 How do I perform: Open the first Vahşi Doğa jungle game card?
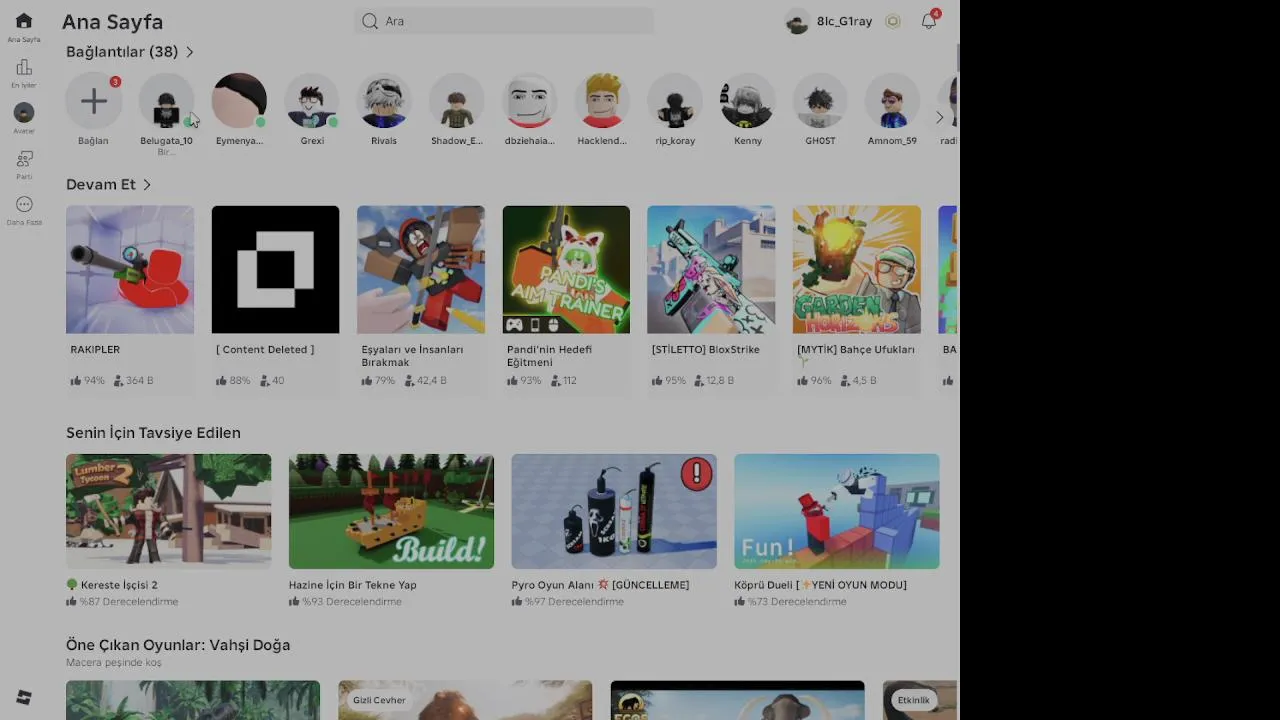point(193,700)
